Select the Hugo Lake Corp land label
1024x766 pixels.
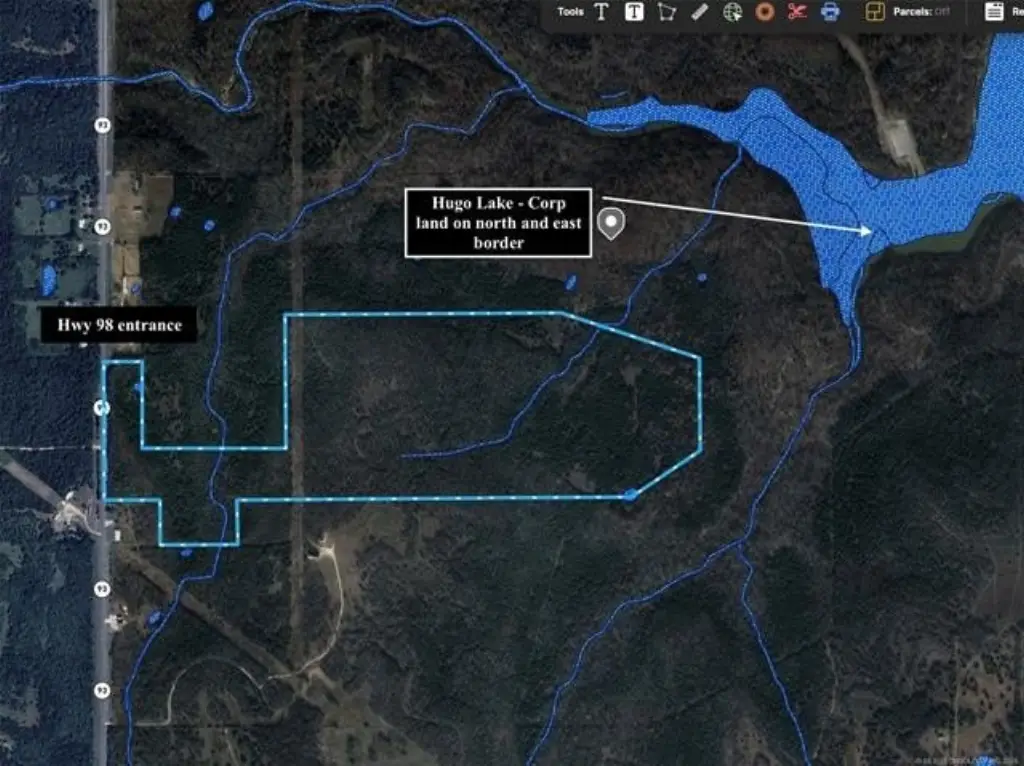[498, 223]
